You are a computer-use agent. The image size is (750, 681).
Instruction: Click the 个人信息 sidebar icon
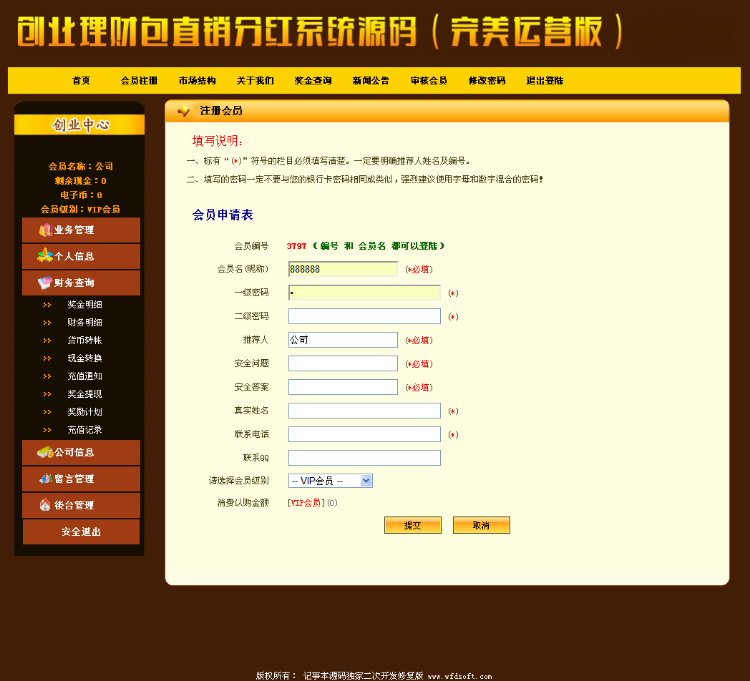pyautogui.click(x=45, y=255)
